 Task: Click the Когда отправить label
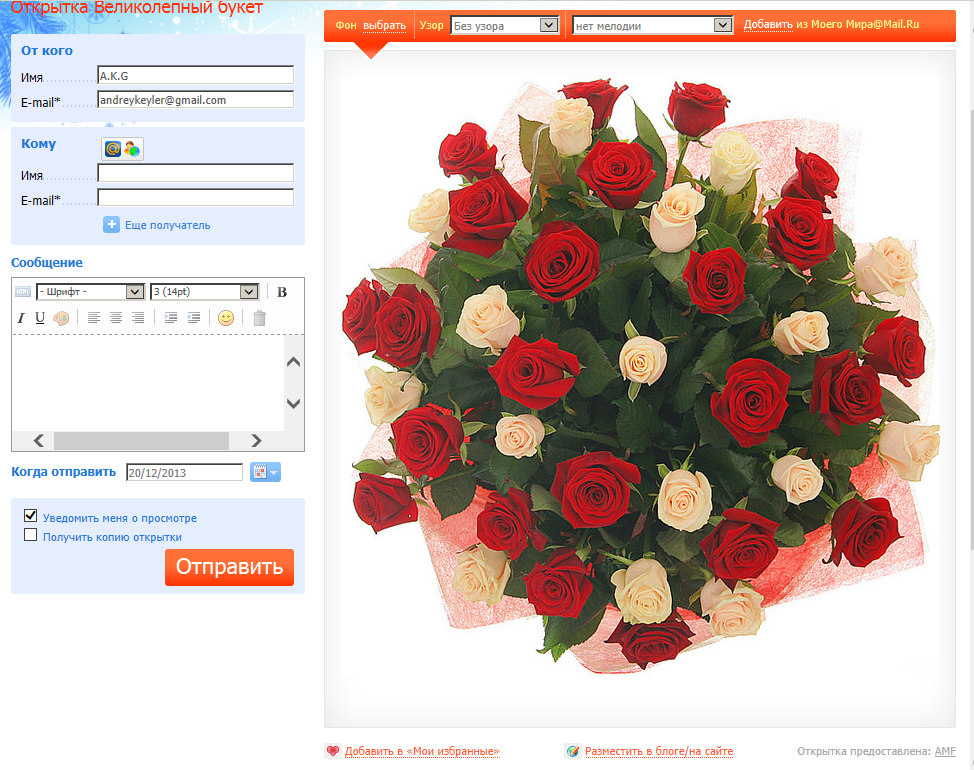tap(63, 472)
